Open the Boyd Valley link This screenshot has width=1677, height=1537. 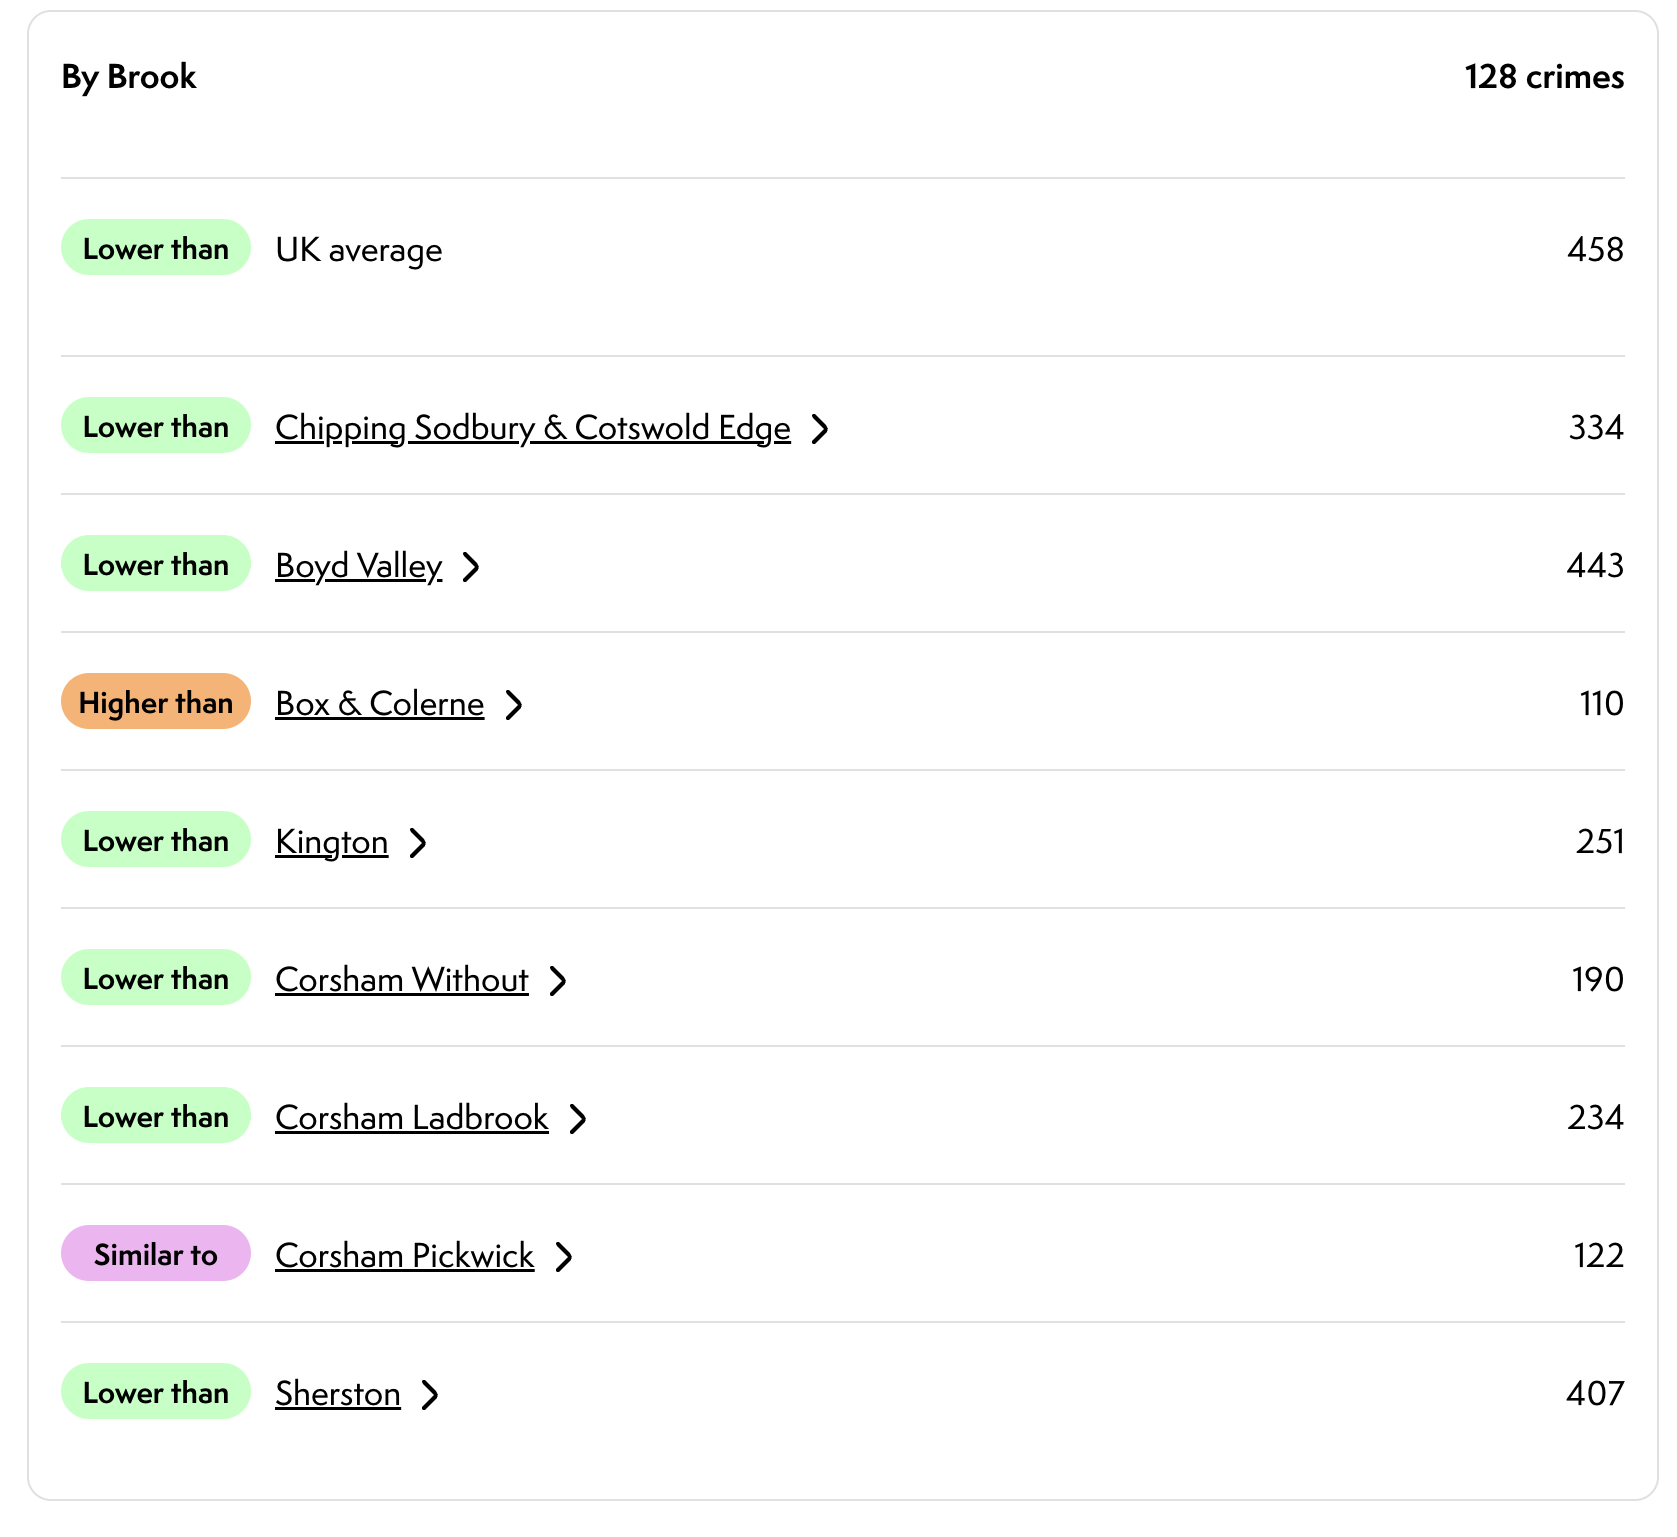tap(358, 566)
